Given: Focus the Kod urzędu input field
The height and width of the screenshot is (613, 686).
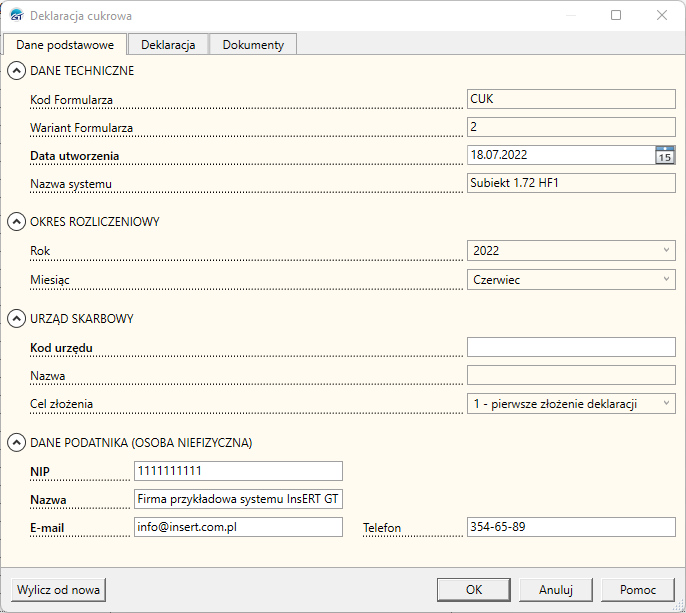Looking at the screenshot, I should point(571,347).
